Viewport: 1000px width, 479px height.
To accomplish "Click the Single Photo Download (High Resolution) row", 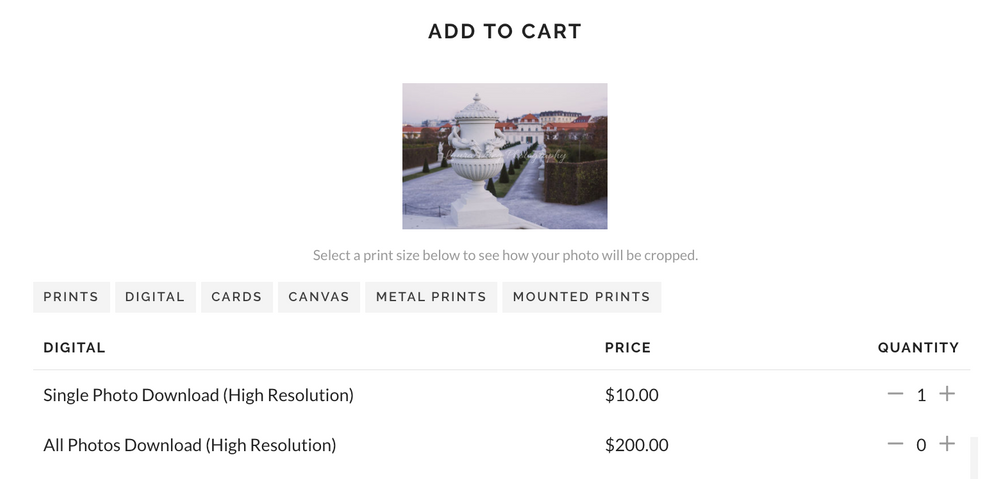I will [501, 395].
